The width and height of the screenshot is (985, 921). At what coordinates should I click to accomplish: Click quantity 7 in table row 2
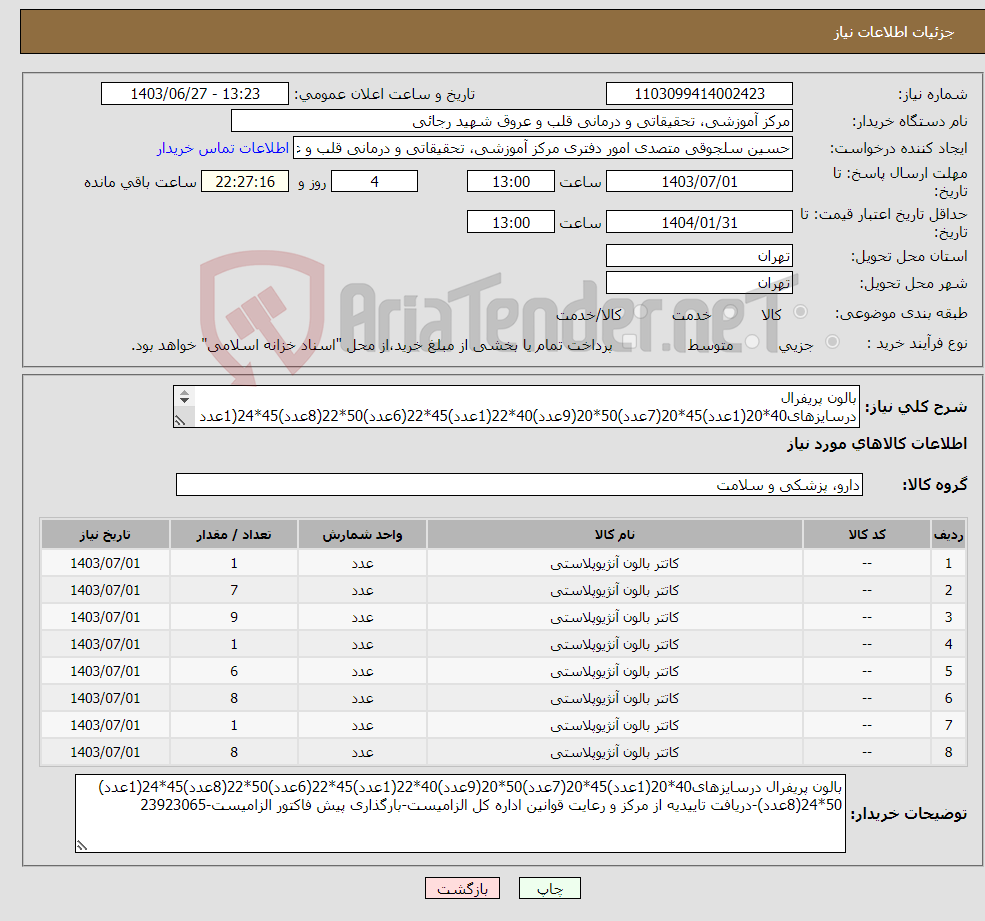pos(234,591)
